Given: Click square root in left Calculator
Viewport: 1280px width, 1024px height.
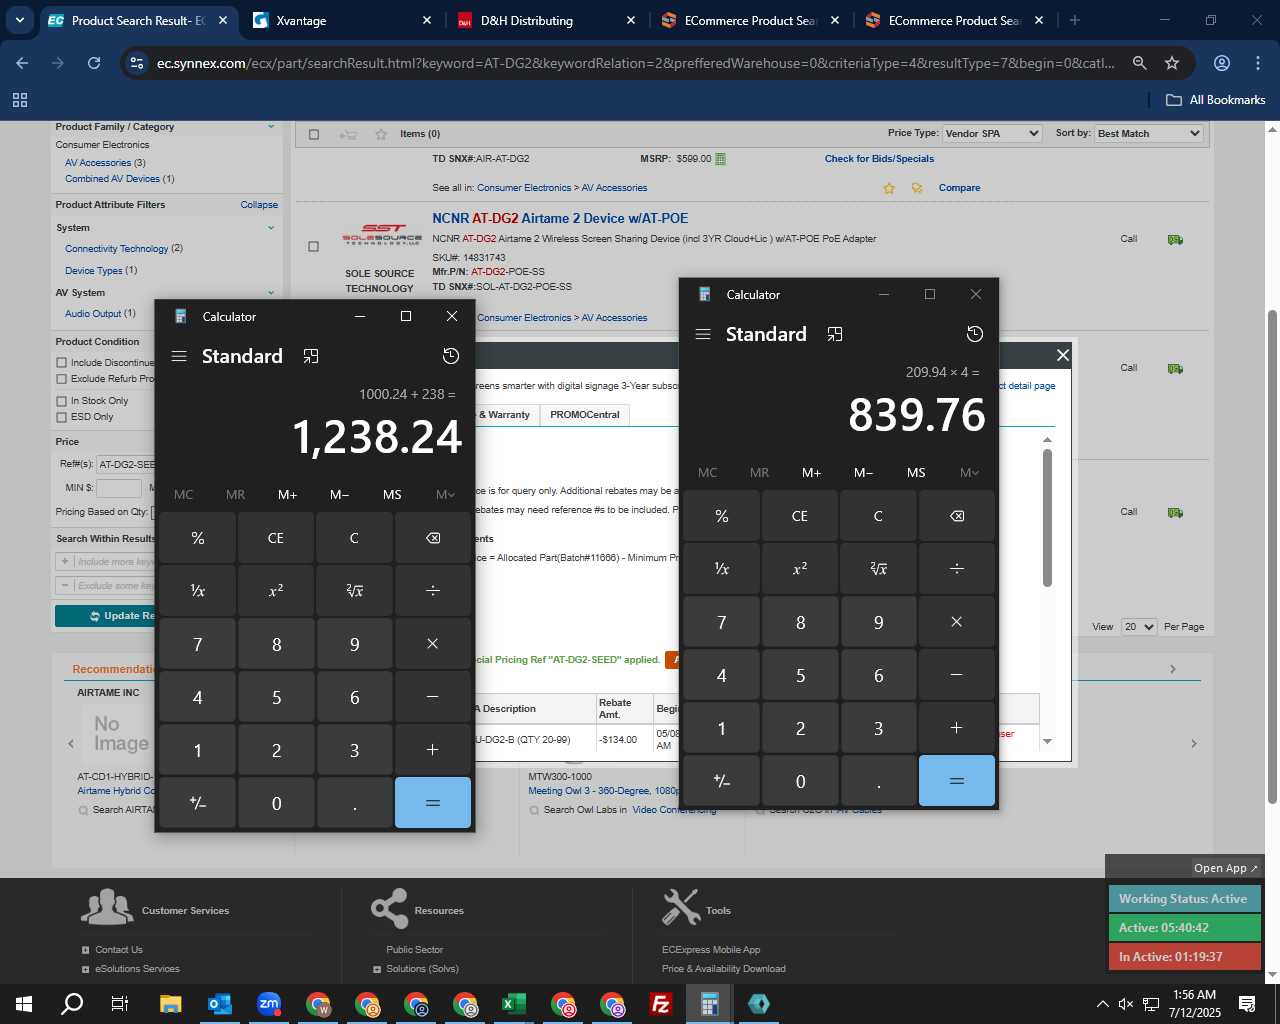Looking at the screenshot, I should coord(354,591).
